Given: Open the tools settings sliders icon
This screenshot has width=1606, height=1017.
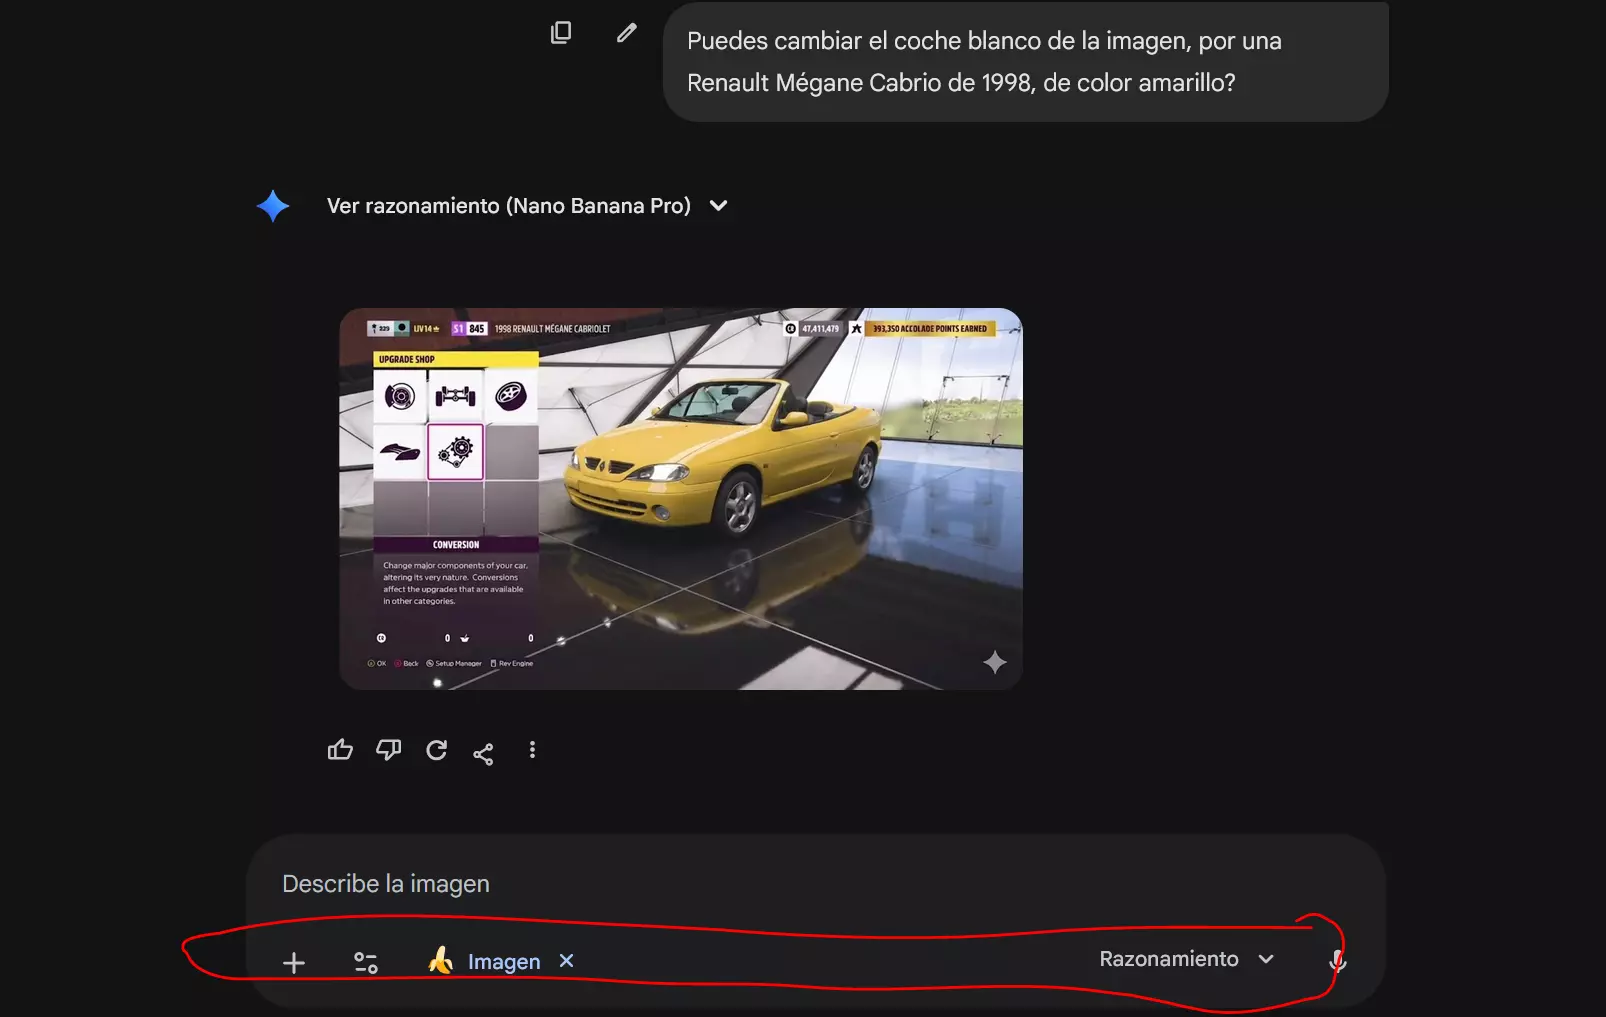Looking at the screenshot, I should (366, 963).
